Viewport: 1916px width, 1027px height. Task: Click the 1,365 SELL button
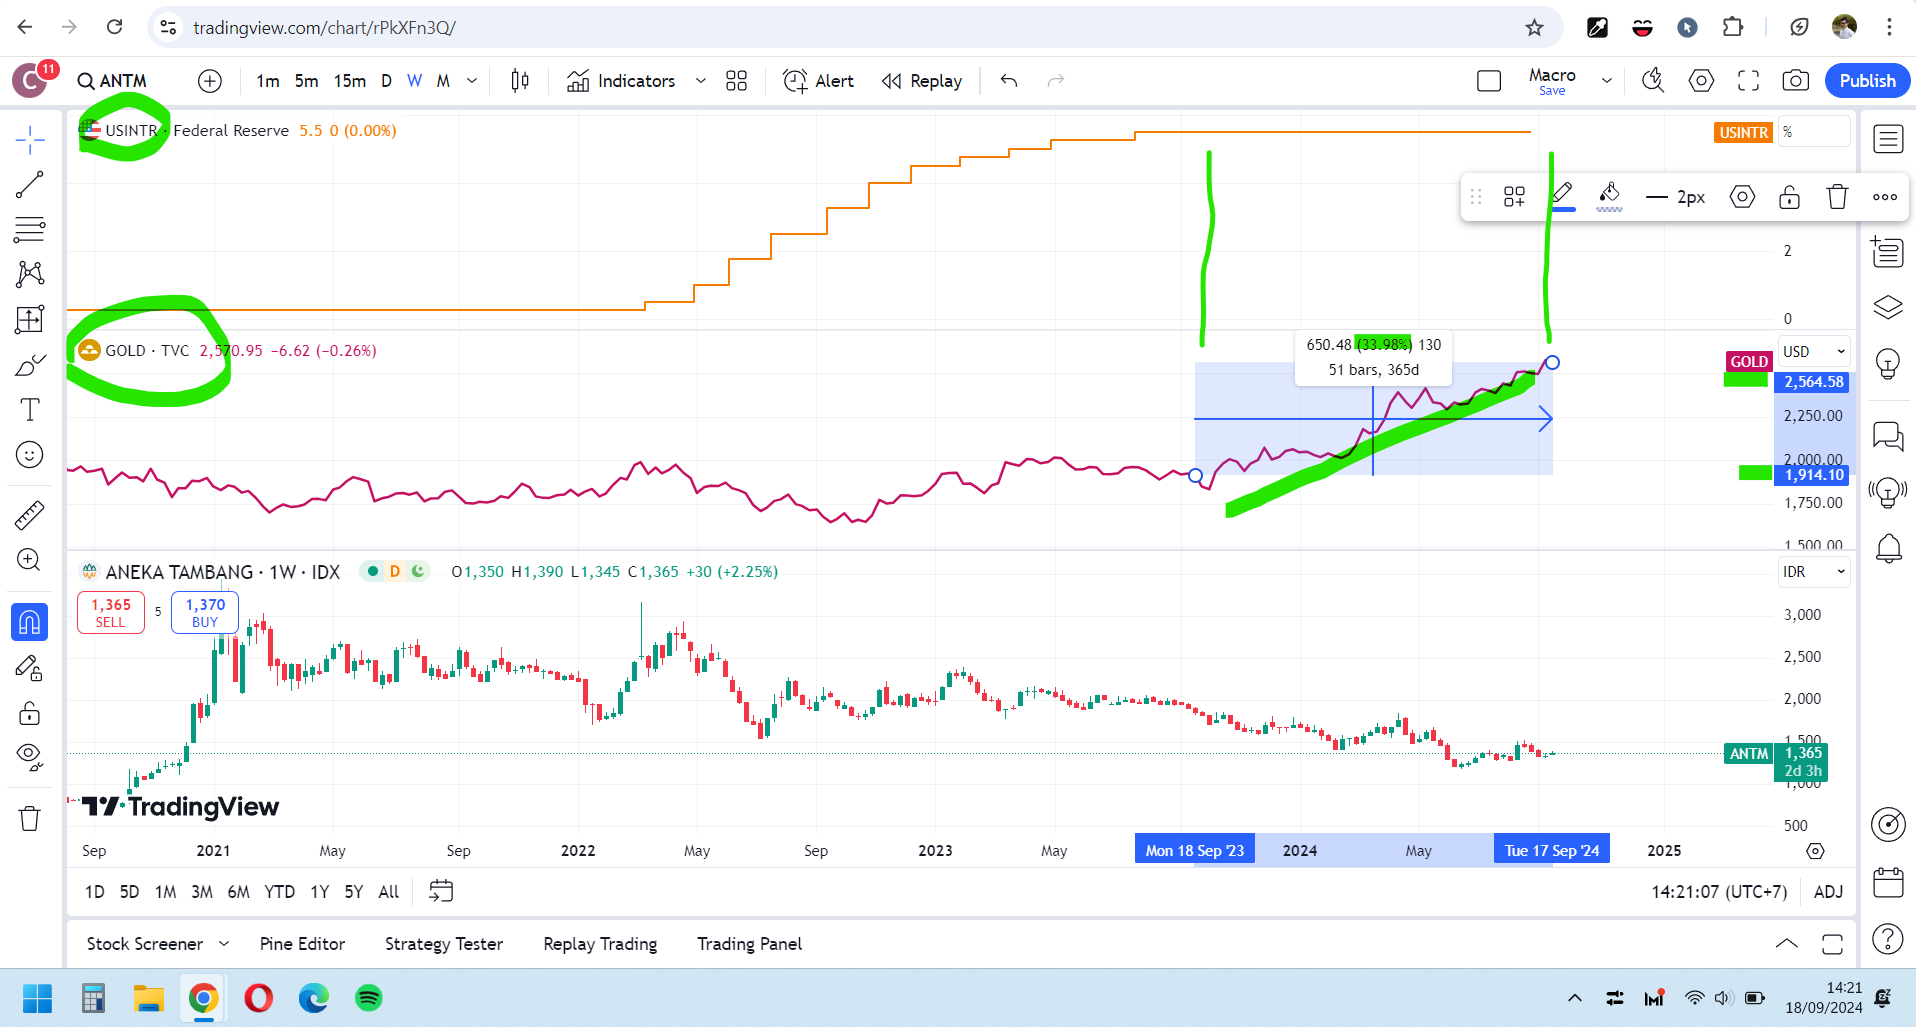pos(111,612)
